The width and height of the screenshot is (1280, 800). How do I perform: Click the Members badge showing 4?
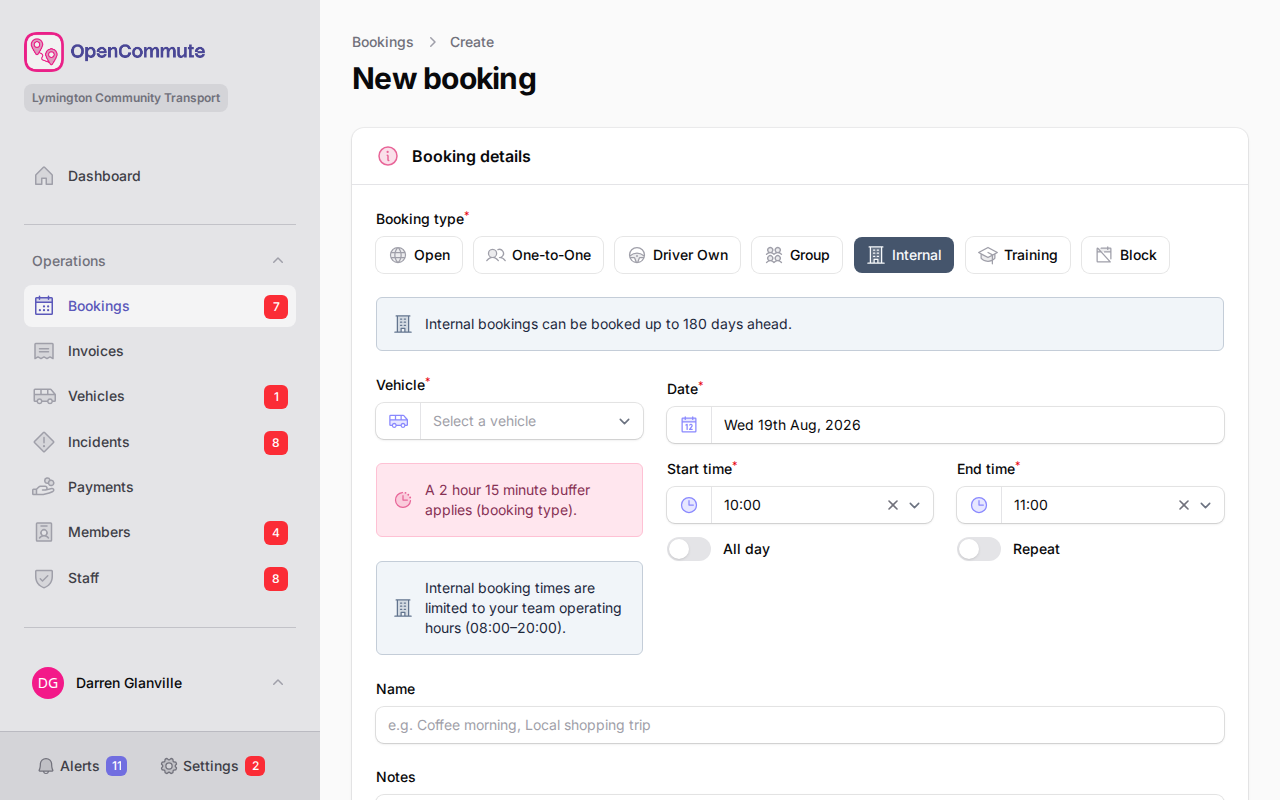click(276, 533)
